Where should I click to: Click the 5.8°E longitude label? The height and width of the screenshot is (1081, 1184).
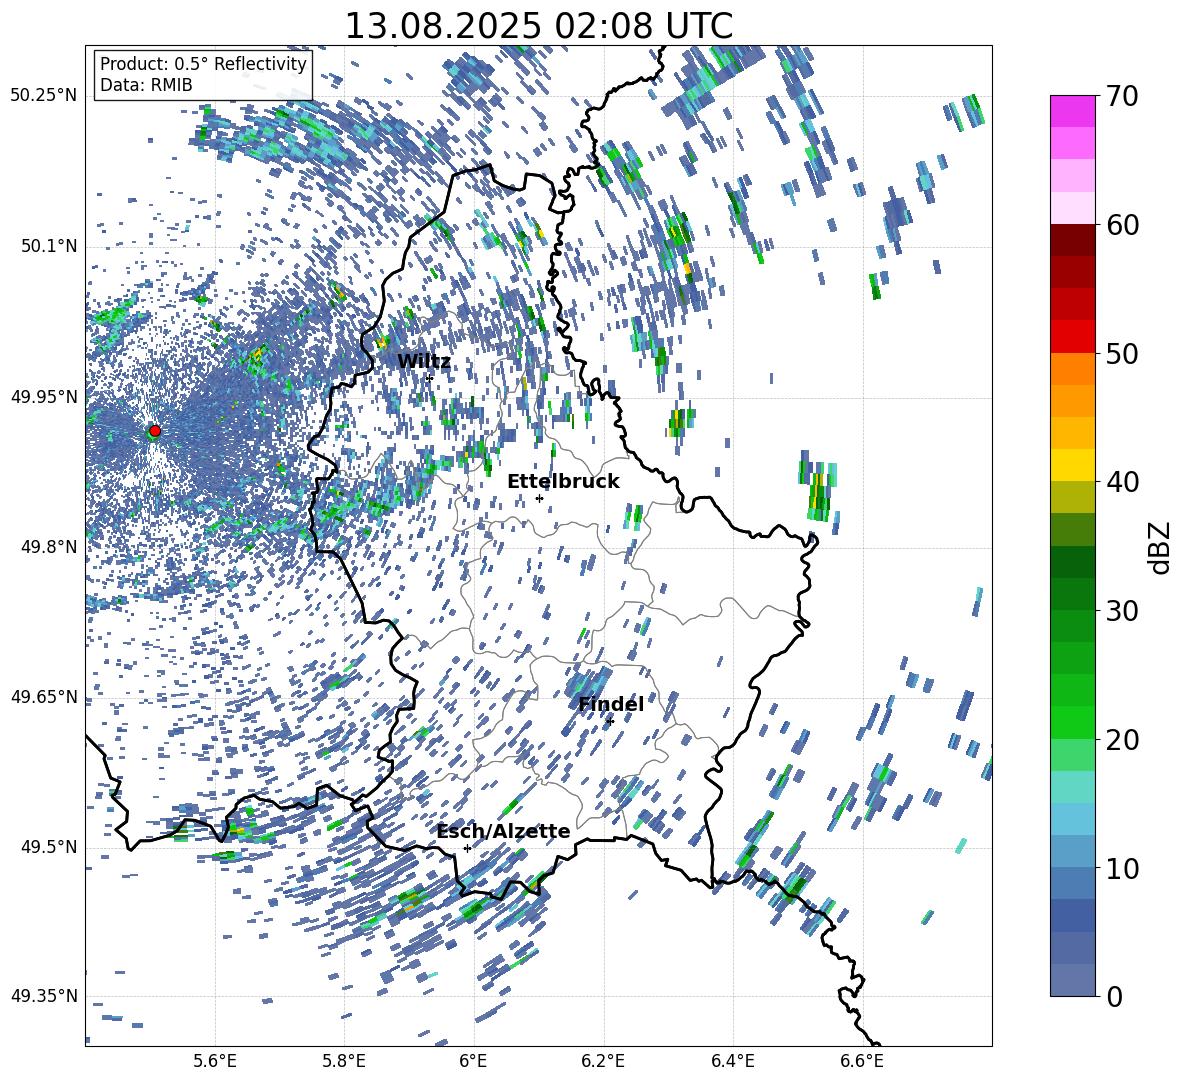tap(344, 1061)
